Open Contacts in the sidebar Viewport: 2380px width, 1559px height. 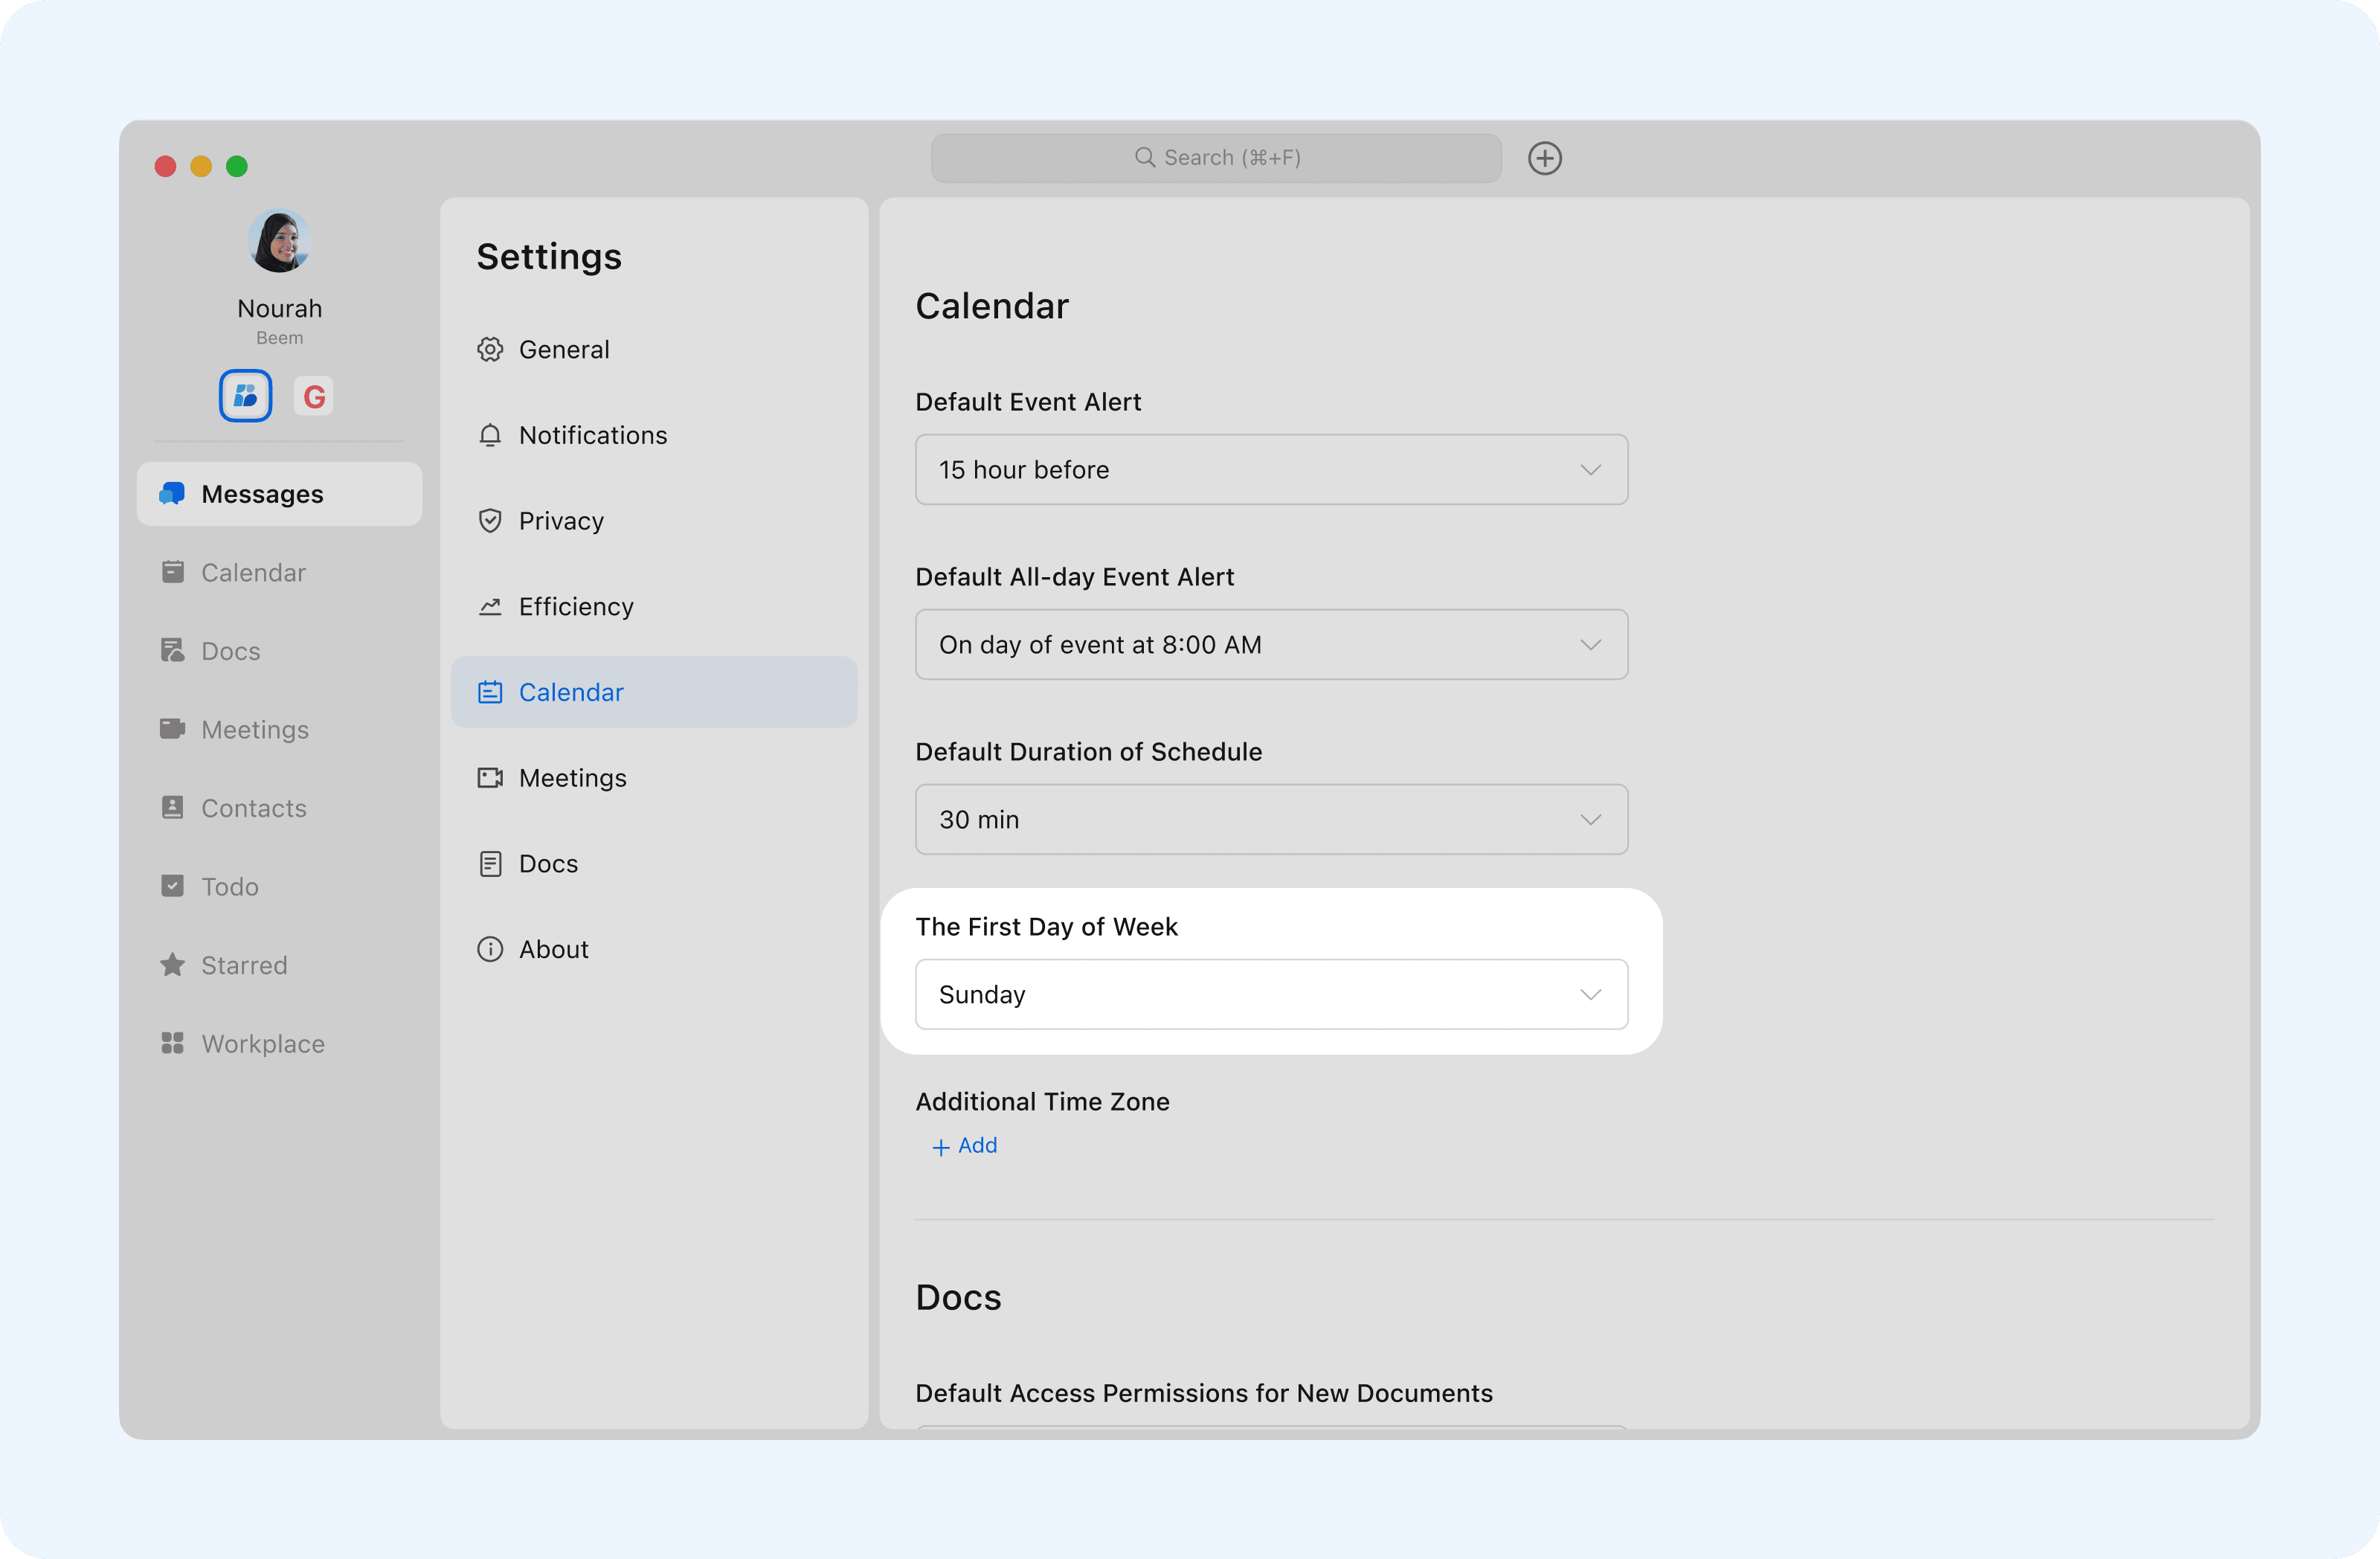coord(253,808)
